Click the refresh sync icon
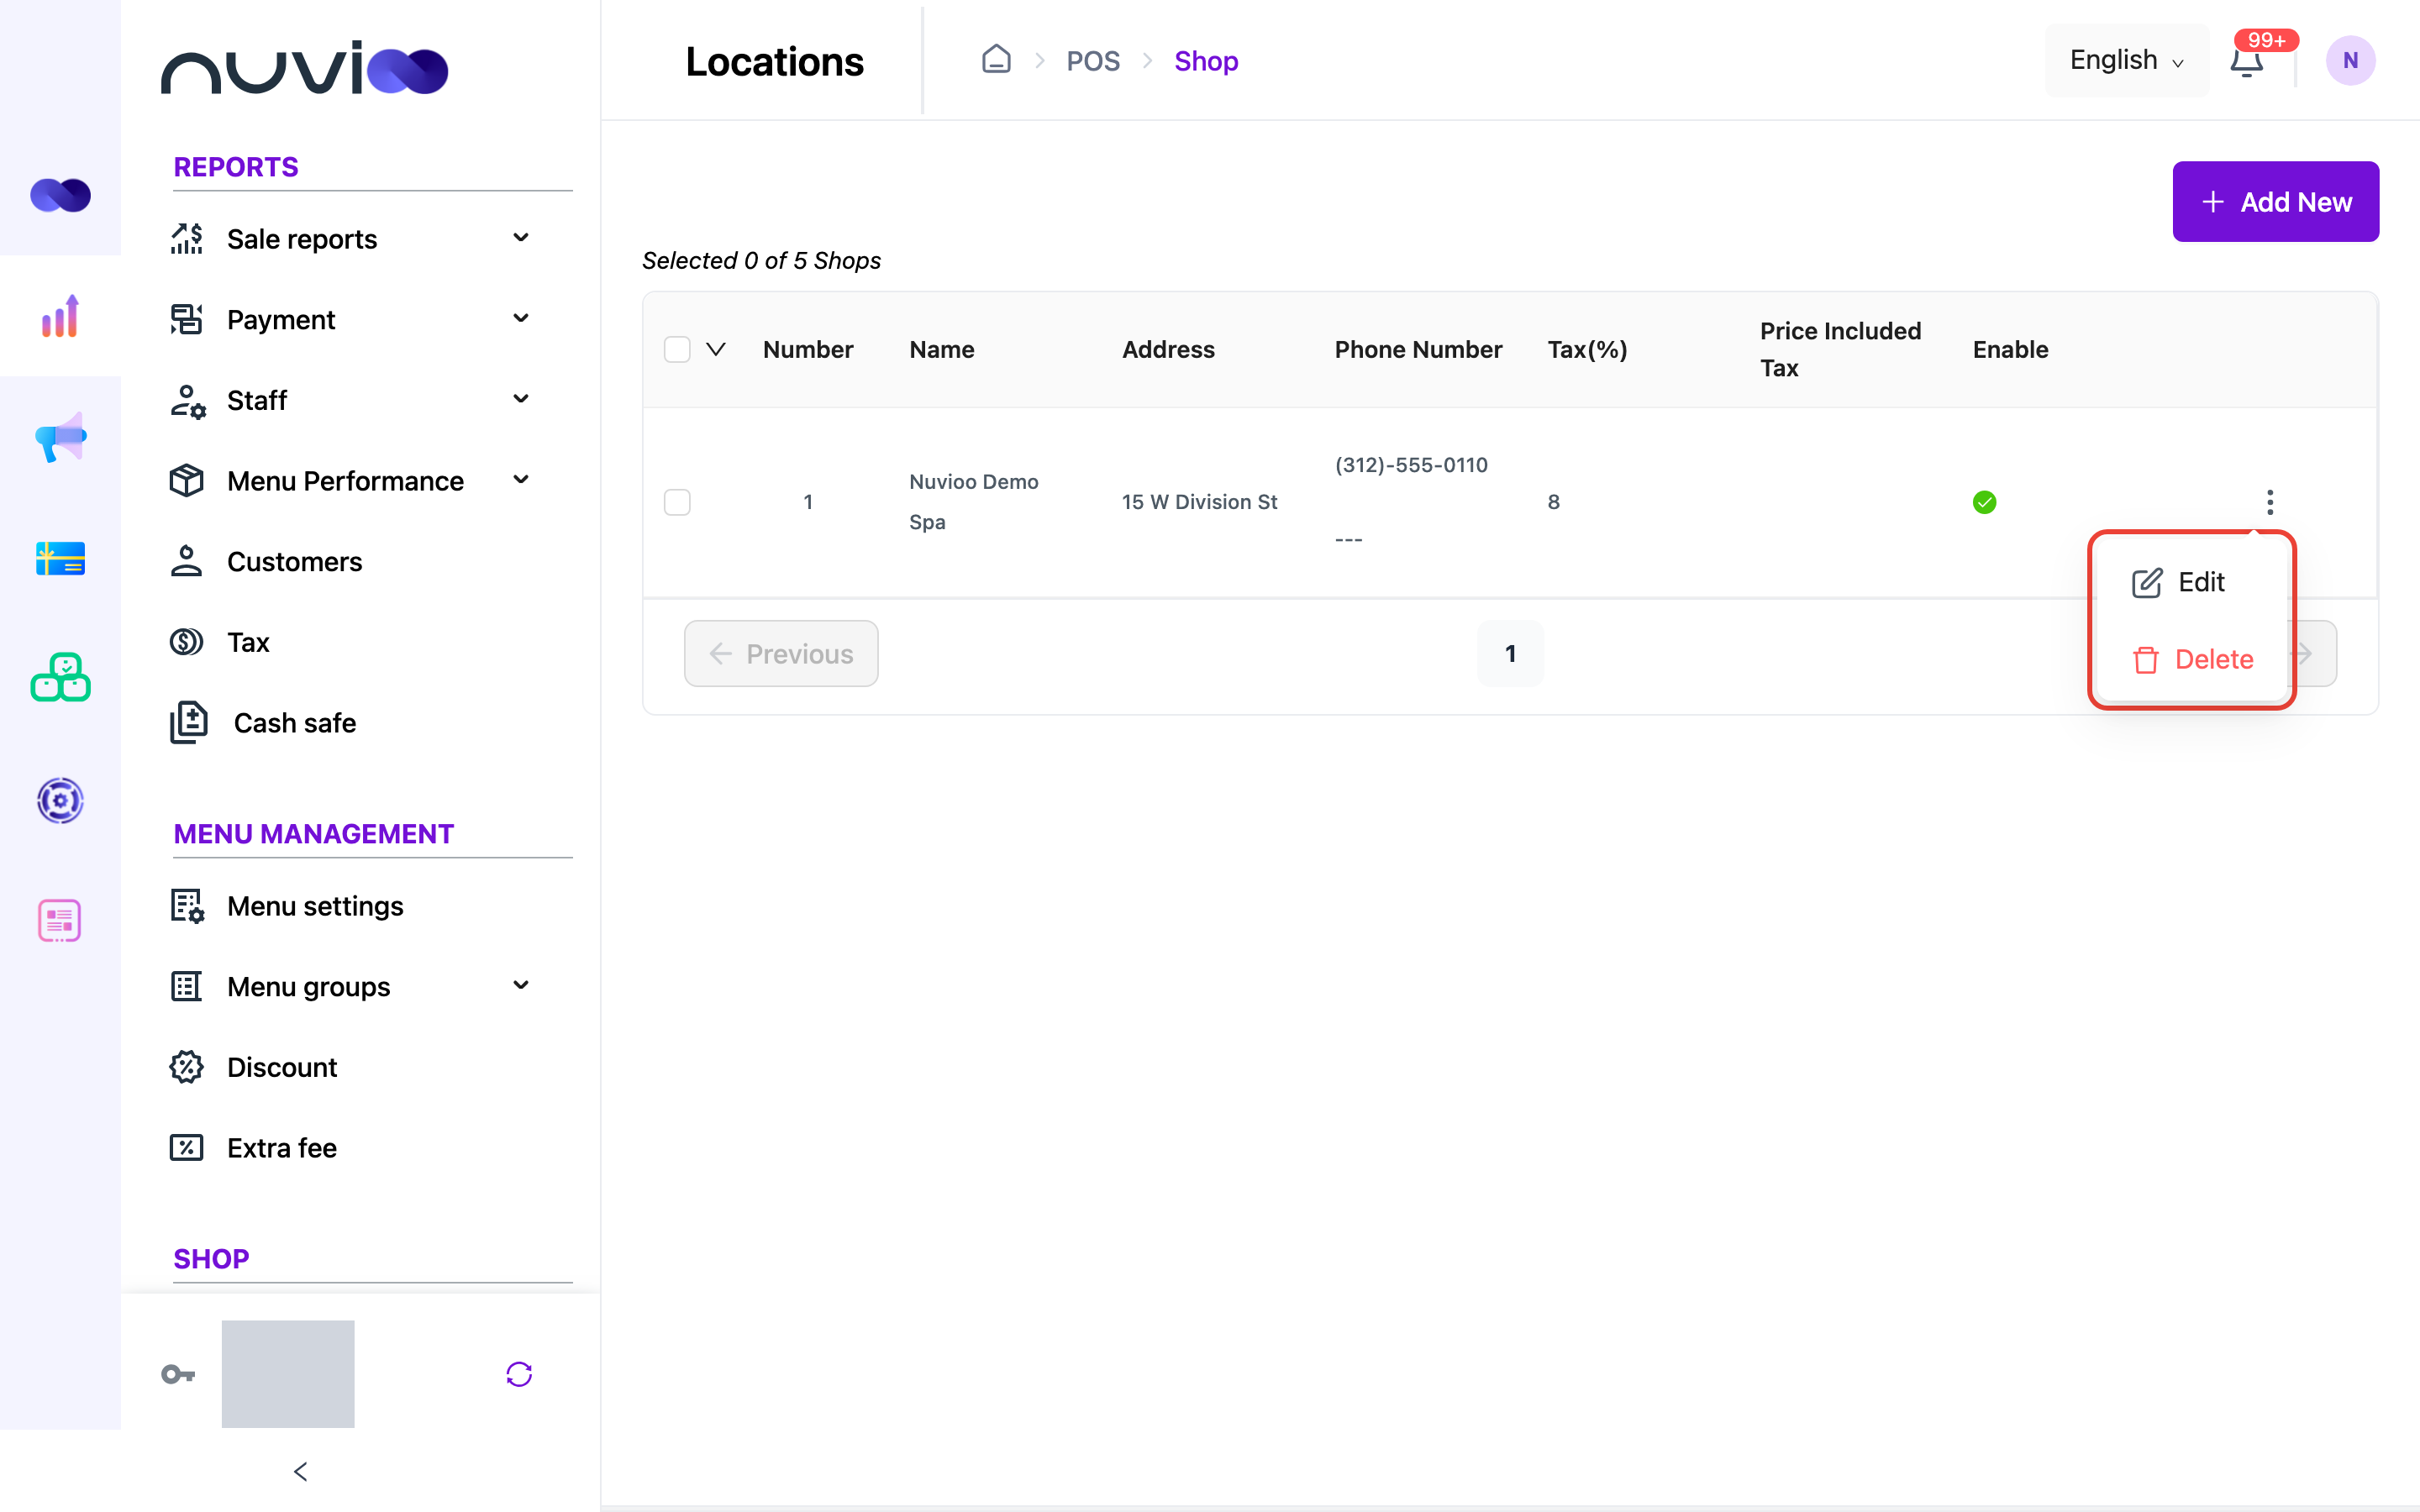Image resolution: width=2420 pixels, height=1512 pixels. [519, 1374]
